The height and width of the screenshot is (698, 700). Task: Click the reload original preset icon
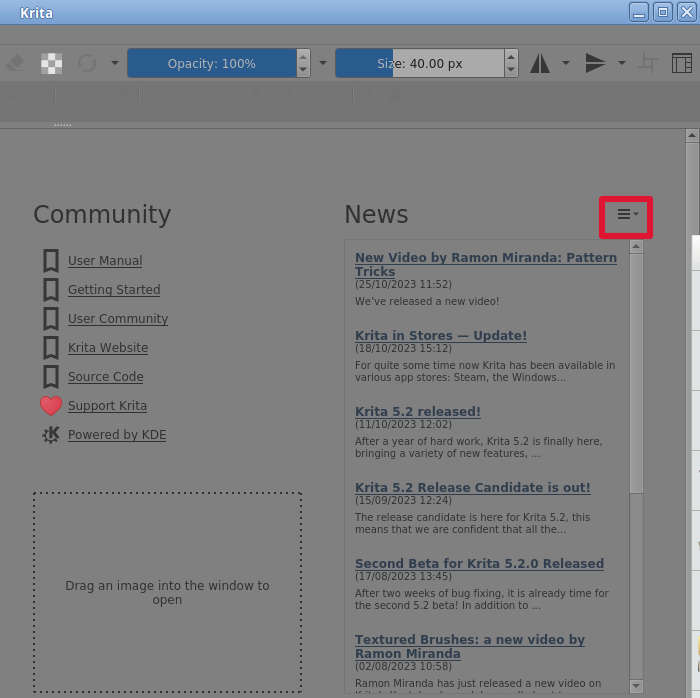87,63
